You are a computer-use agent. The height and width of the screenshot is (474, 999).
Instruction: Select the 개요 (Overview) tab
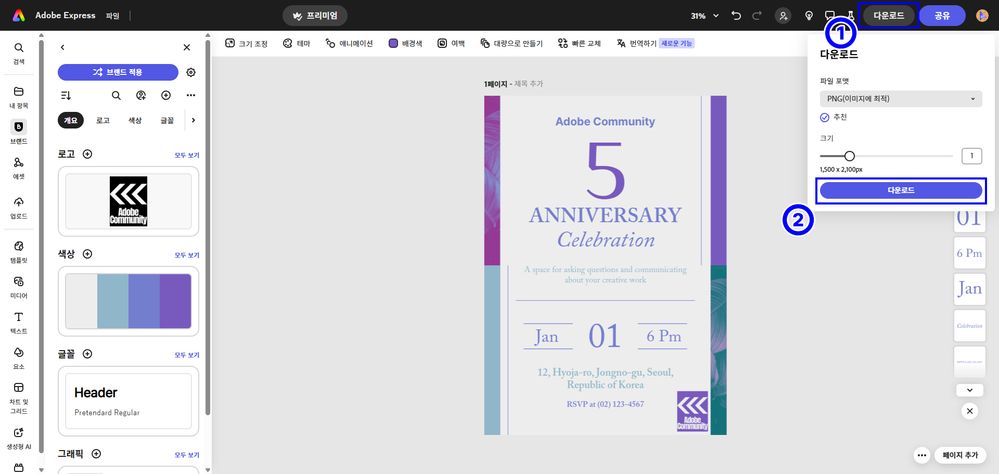[x=70, y=120]
